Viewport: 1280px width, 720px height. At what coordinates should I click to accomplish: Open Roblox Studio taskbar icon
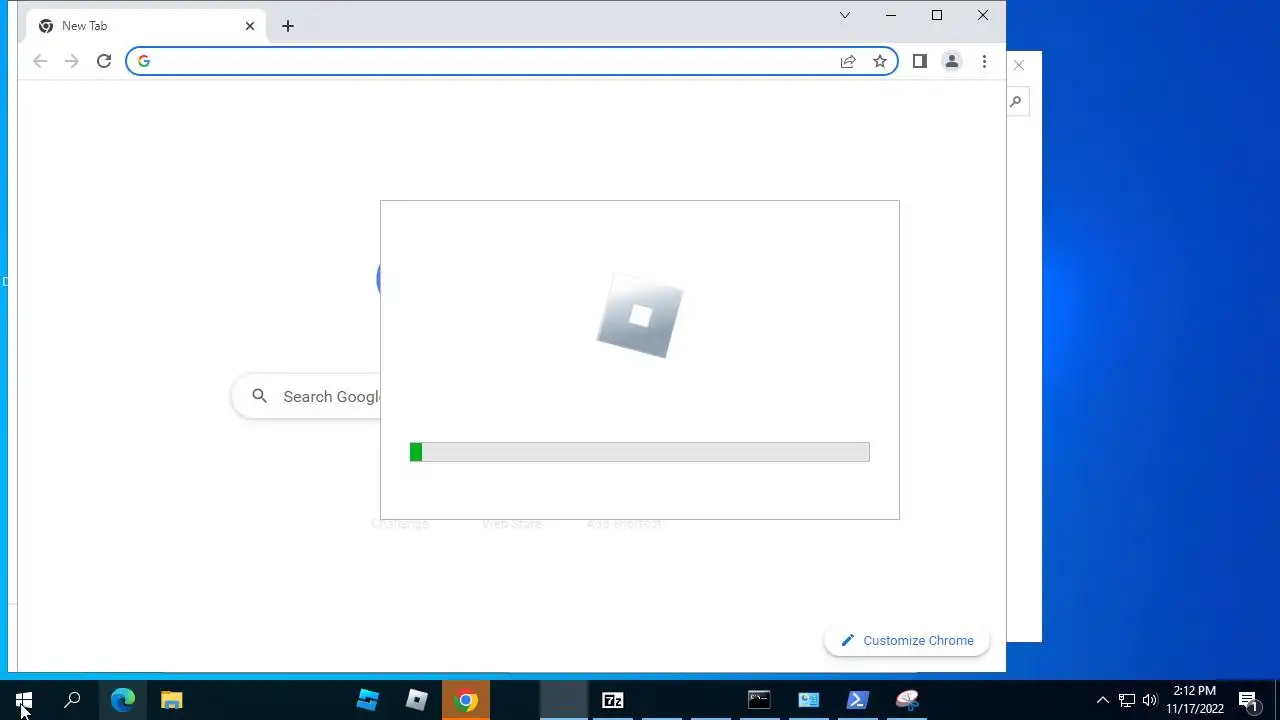point(368,700)
